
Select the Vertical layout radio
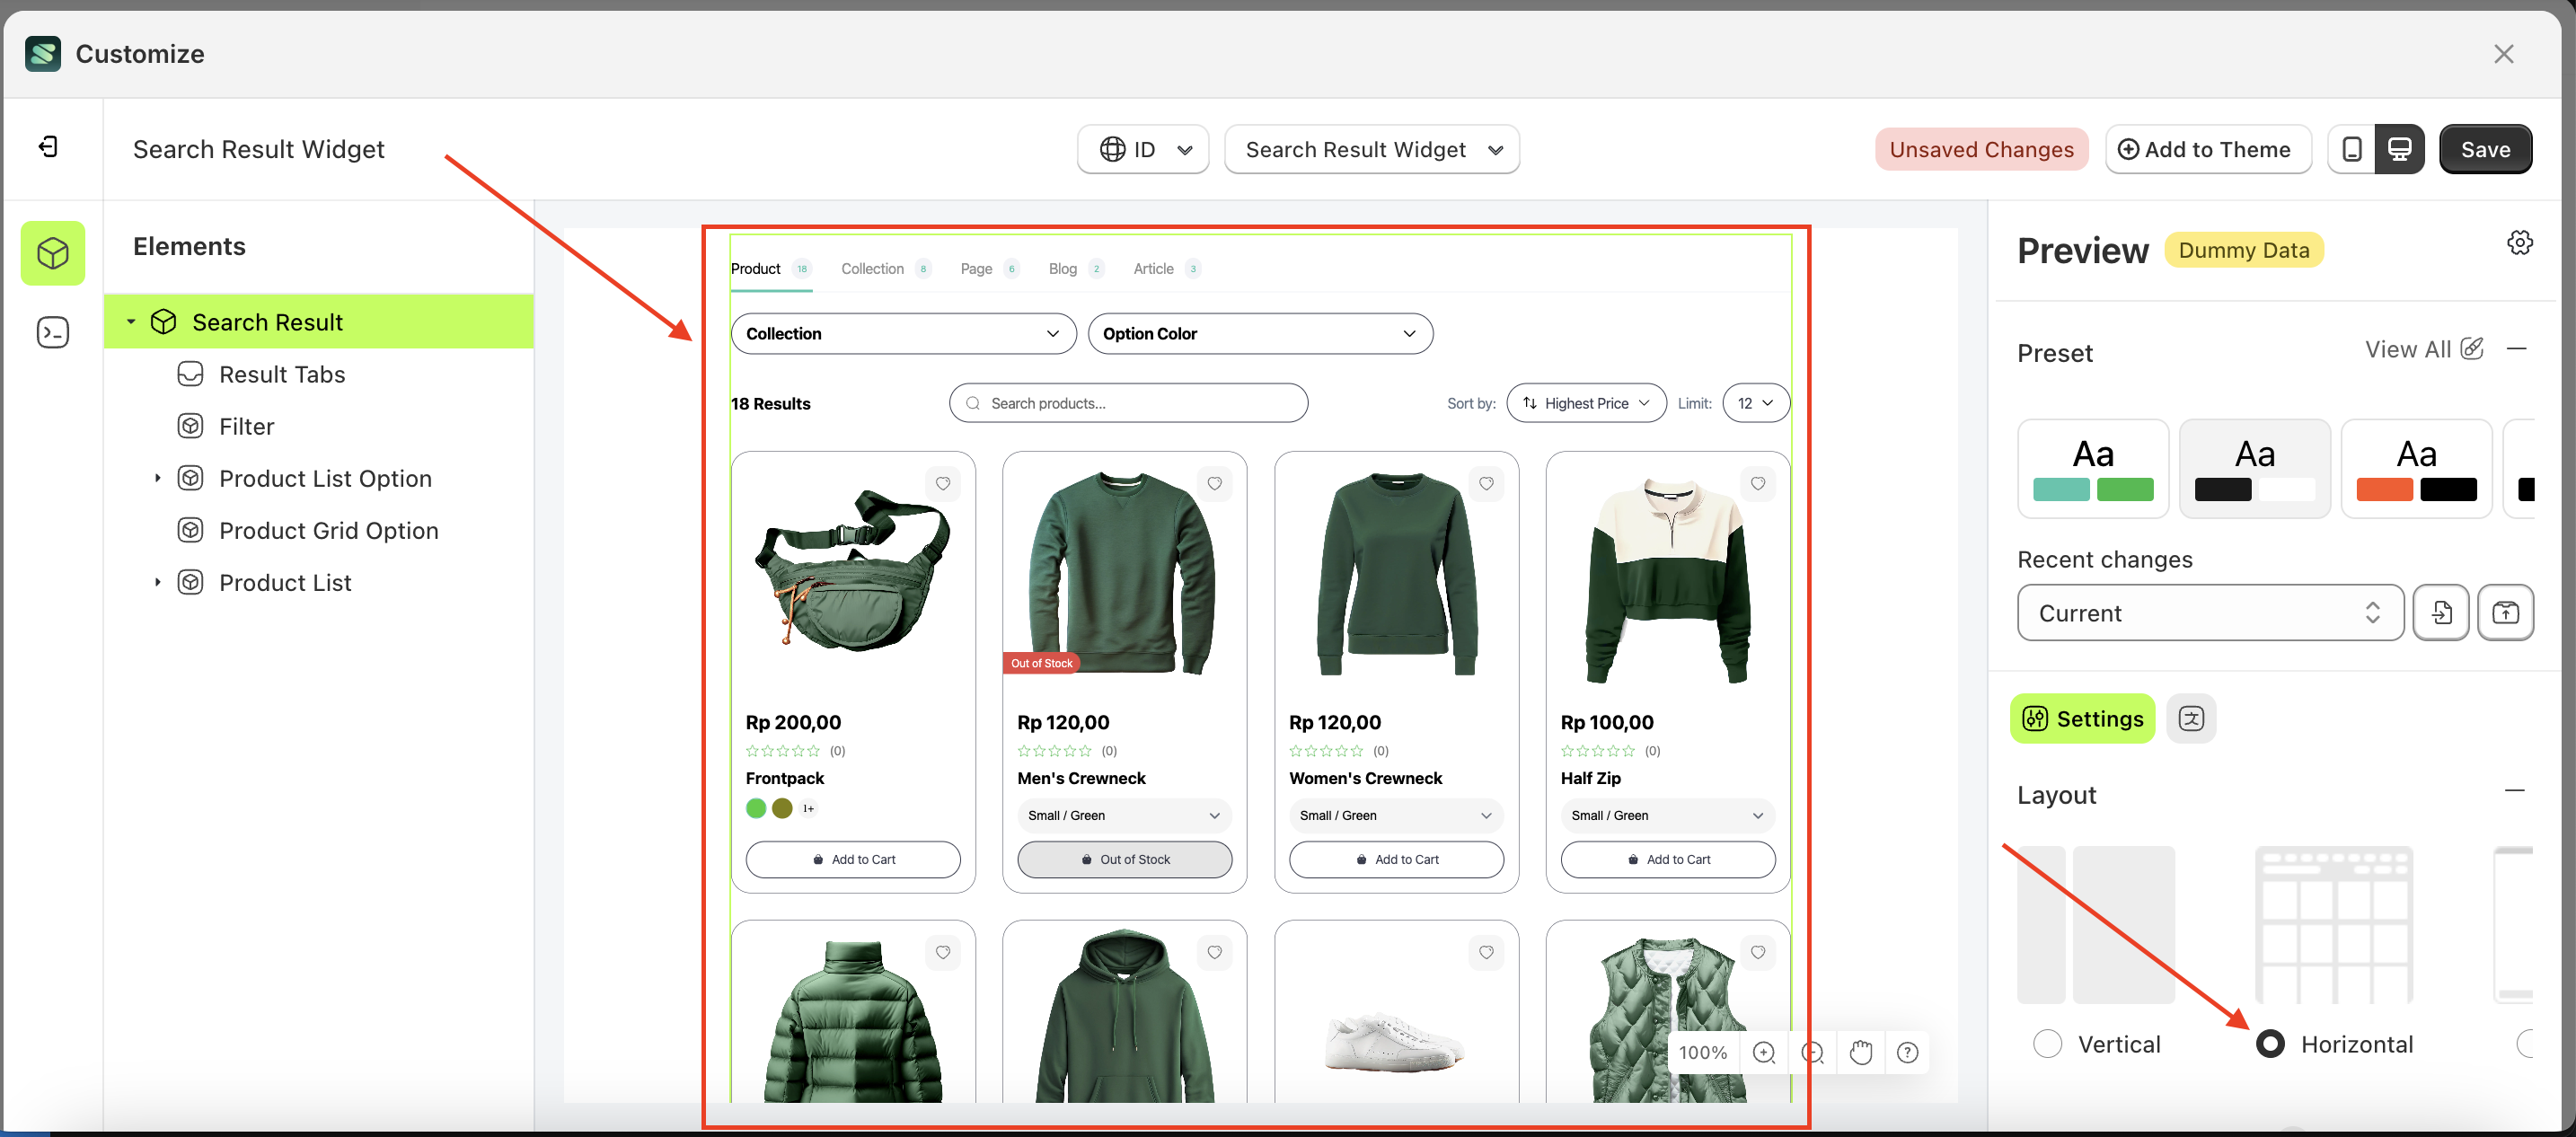point(2047,1044)
